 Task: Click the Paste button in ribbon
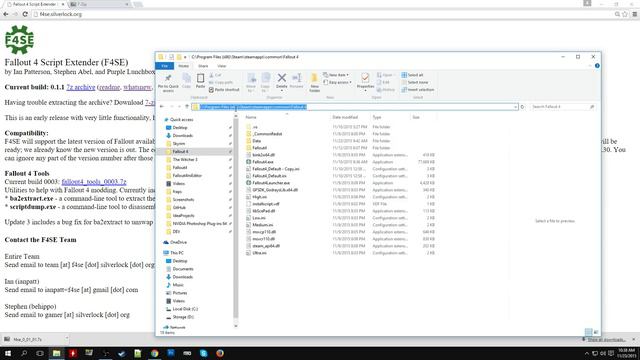(x=200, y=80)
